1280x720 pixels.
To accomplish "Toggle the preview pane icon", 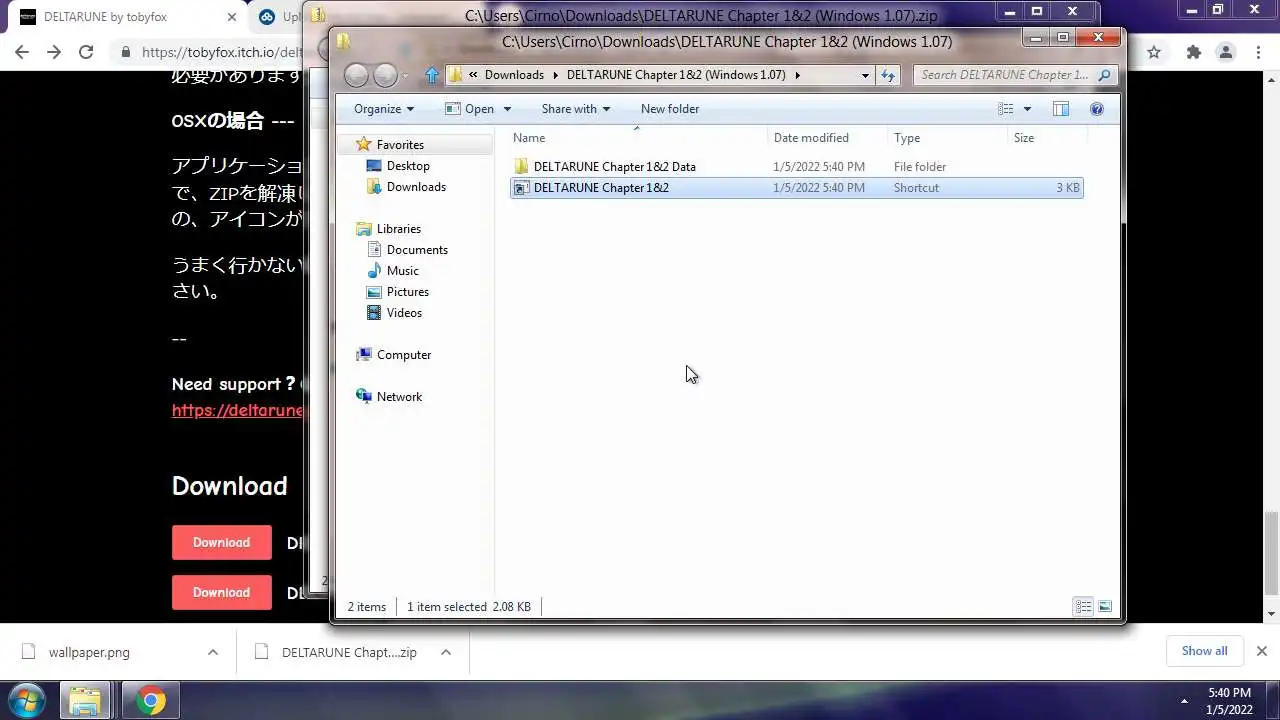I will 1061,109.
